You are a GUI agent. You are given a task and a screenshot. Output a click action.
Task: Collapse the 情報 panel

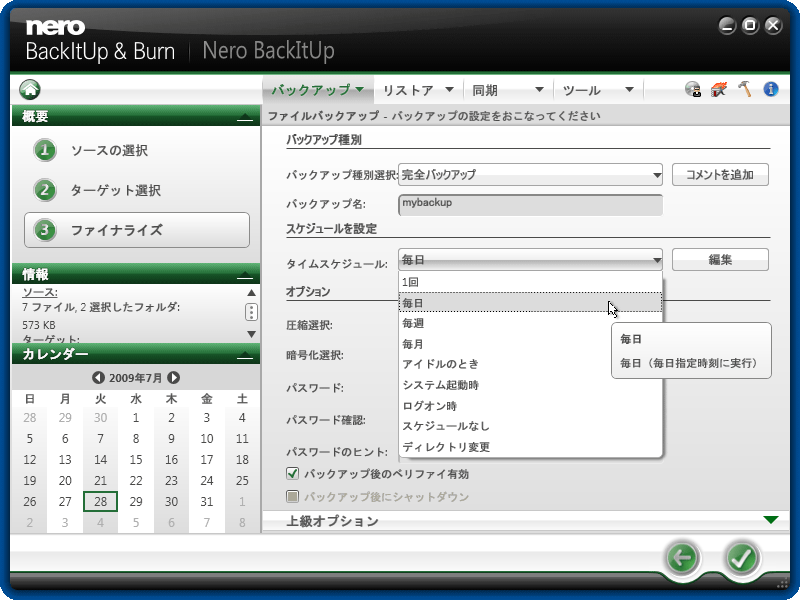(245, 276)
